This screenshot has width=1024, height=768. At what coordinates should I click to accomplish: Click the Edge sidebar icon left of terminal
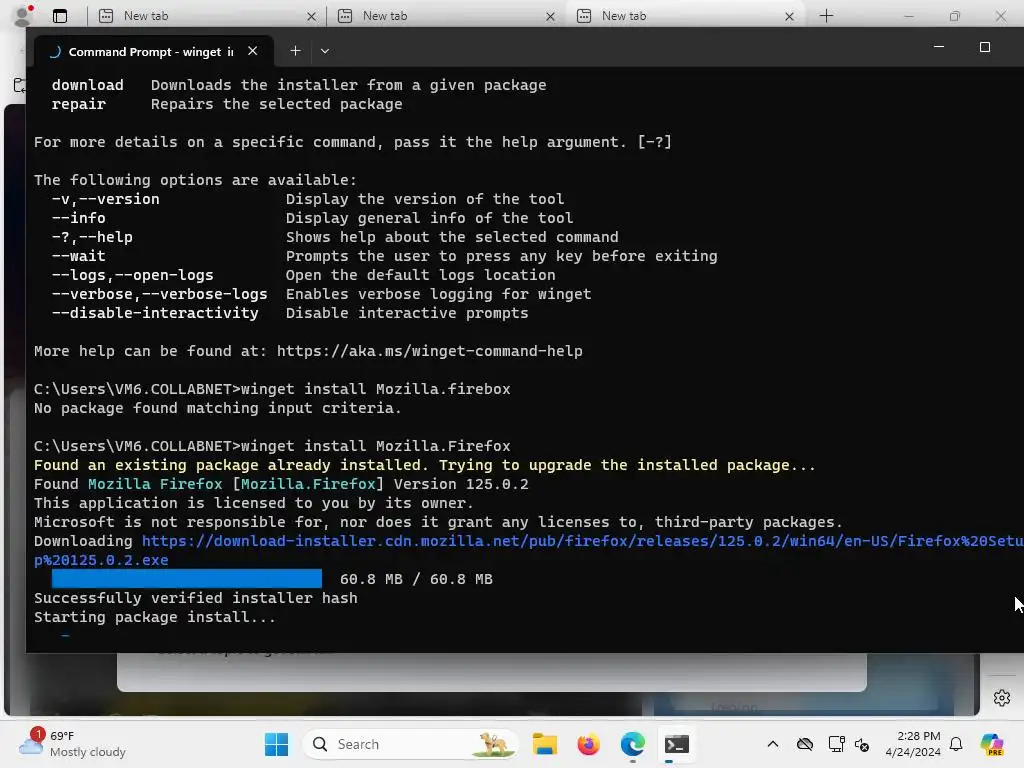pyautogui.click(x=19, y=85)
